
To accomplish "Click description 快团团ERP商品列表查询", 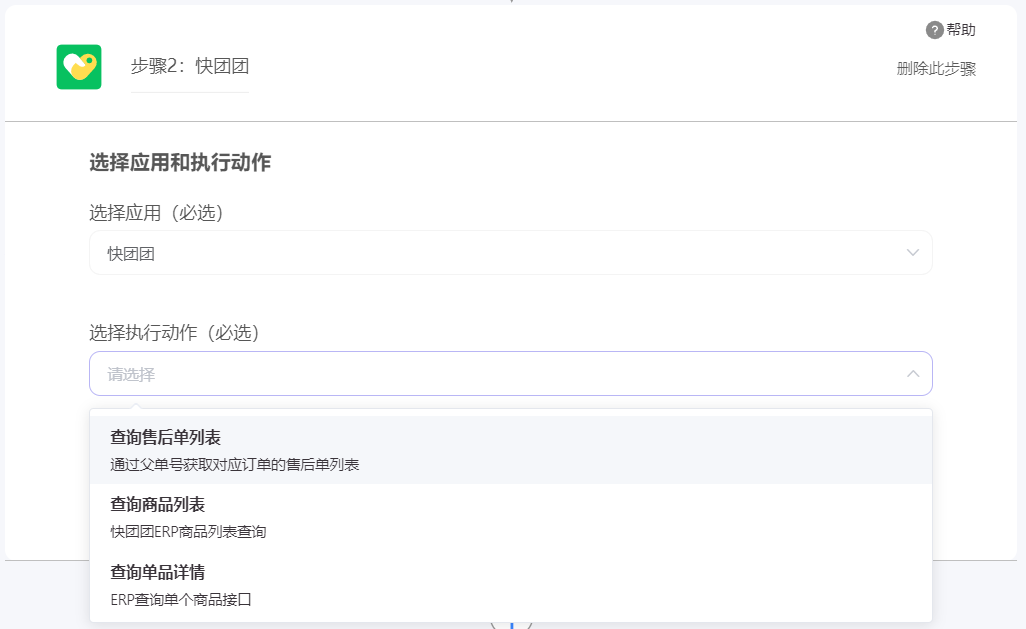I will [x=188, y=532].
